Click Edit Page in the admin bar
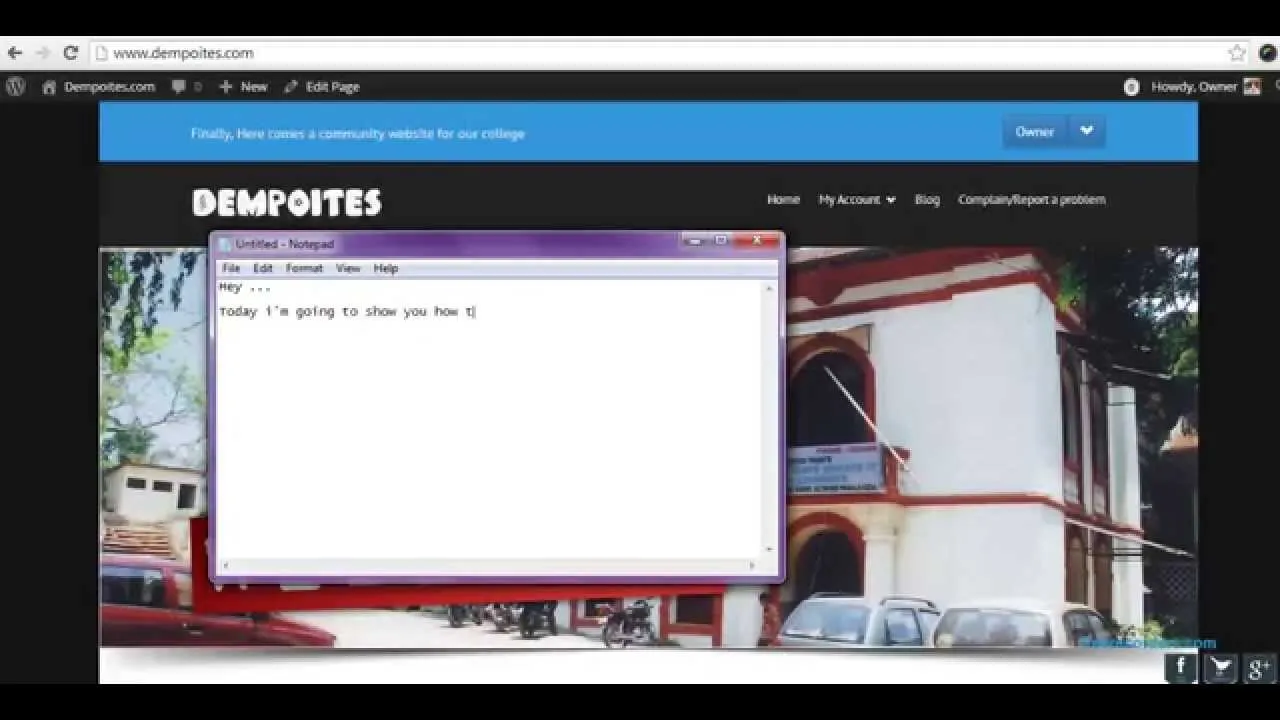The image size is (1280, 720). click(321, 87)
